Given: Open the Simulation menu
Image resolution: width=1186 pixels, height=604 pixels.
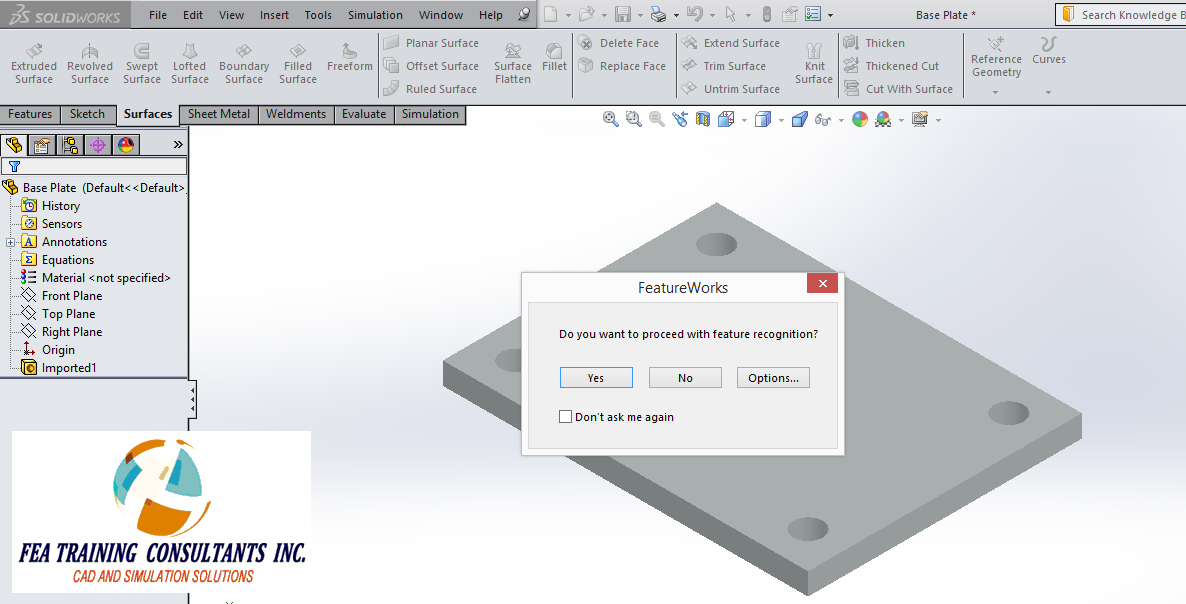Looking at the screenshot, I should click(375, 14).
